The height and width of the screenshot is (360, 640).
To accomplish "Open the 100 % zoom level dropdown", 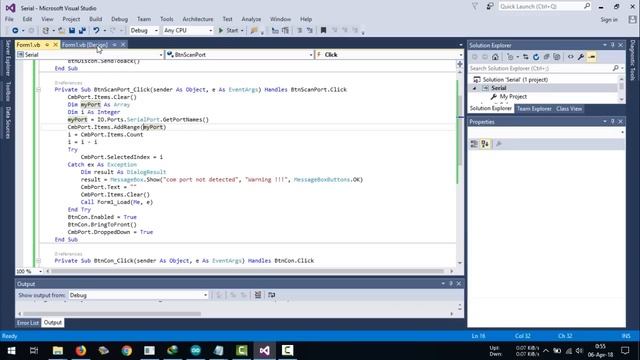I will (29, 271).
